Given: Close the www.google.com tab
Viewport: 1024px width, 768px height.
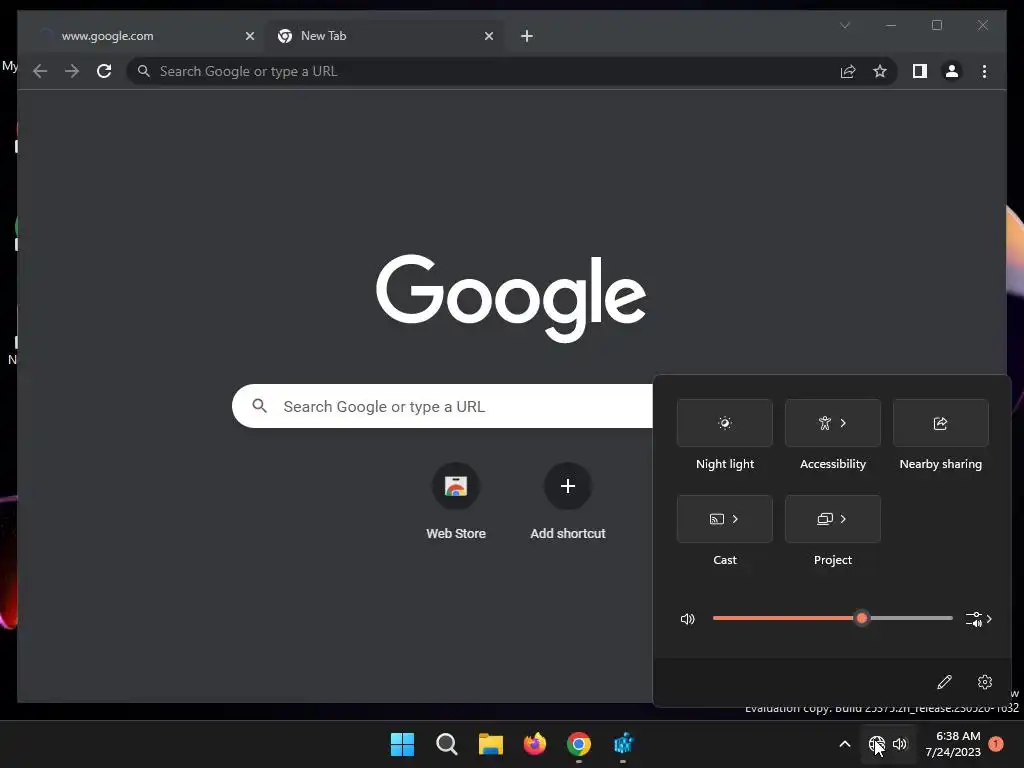Looking at the screenshot, I should click(249, 36).
